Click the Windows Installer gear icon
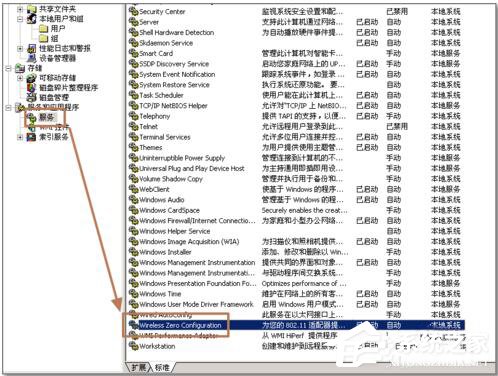The image size is (498, 376). (133, 252)
